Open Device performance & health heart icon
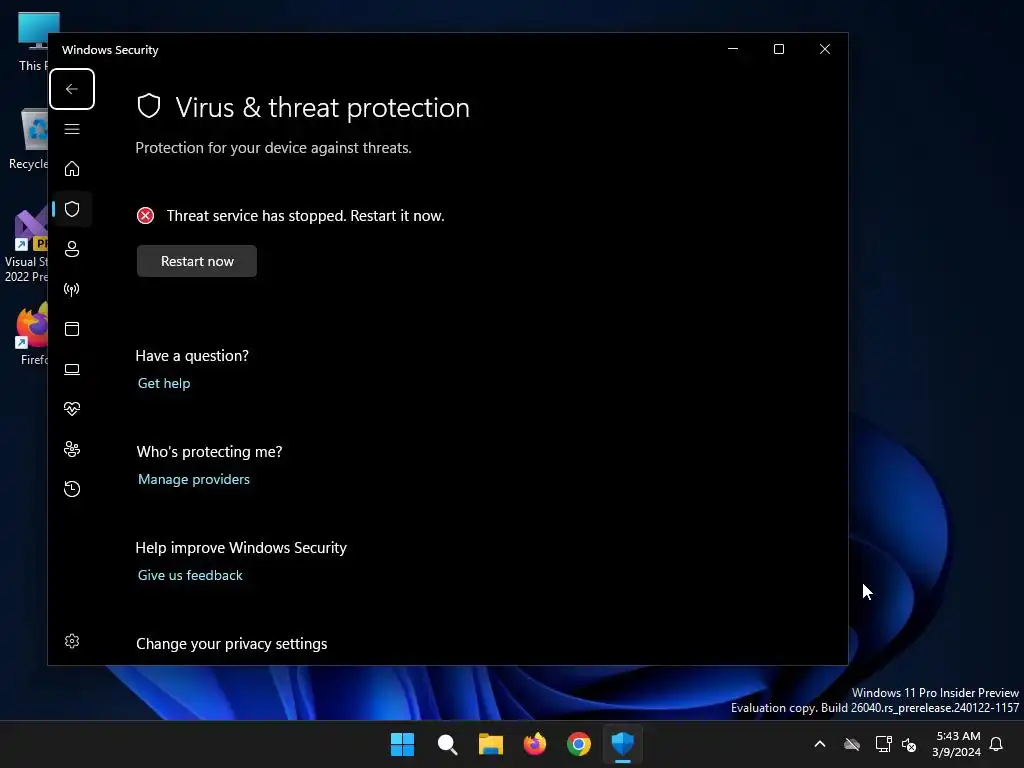Viewport: 1024px width, 768px height. (72, 409)
